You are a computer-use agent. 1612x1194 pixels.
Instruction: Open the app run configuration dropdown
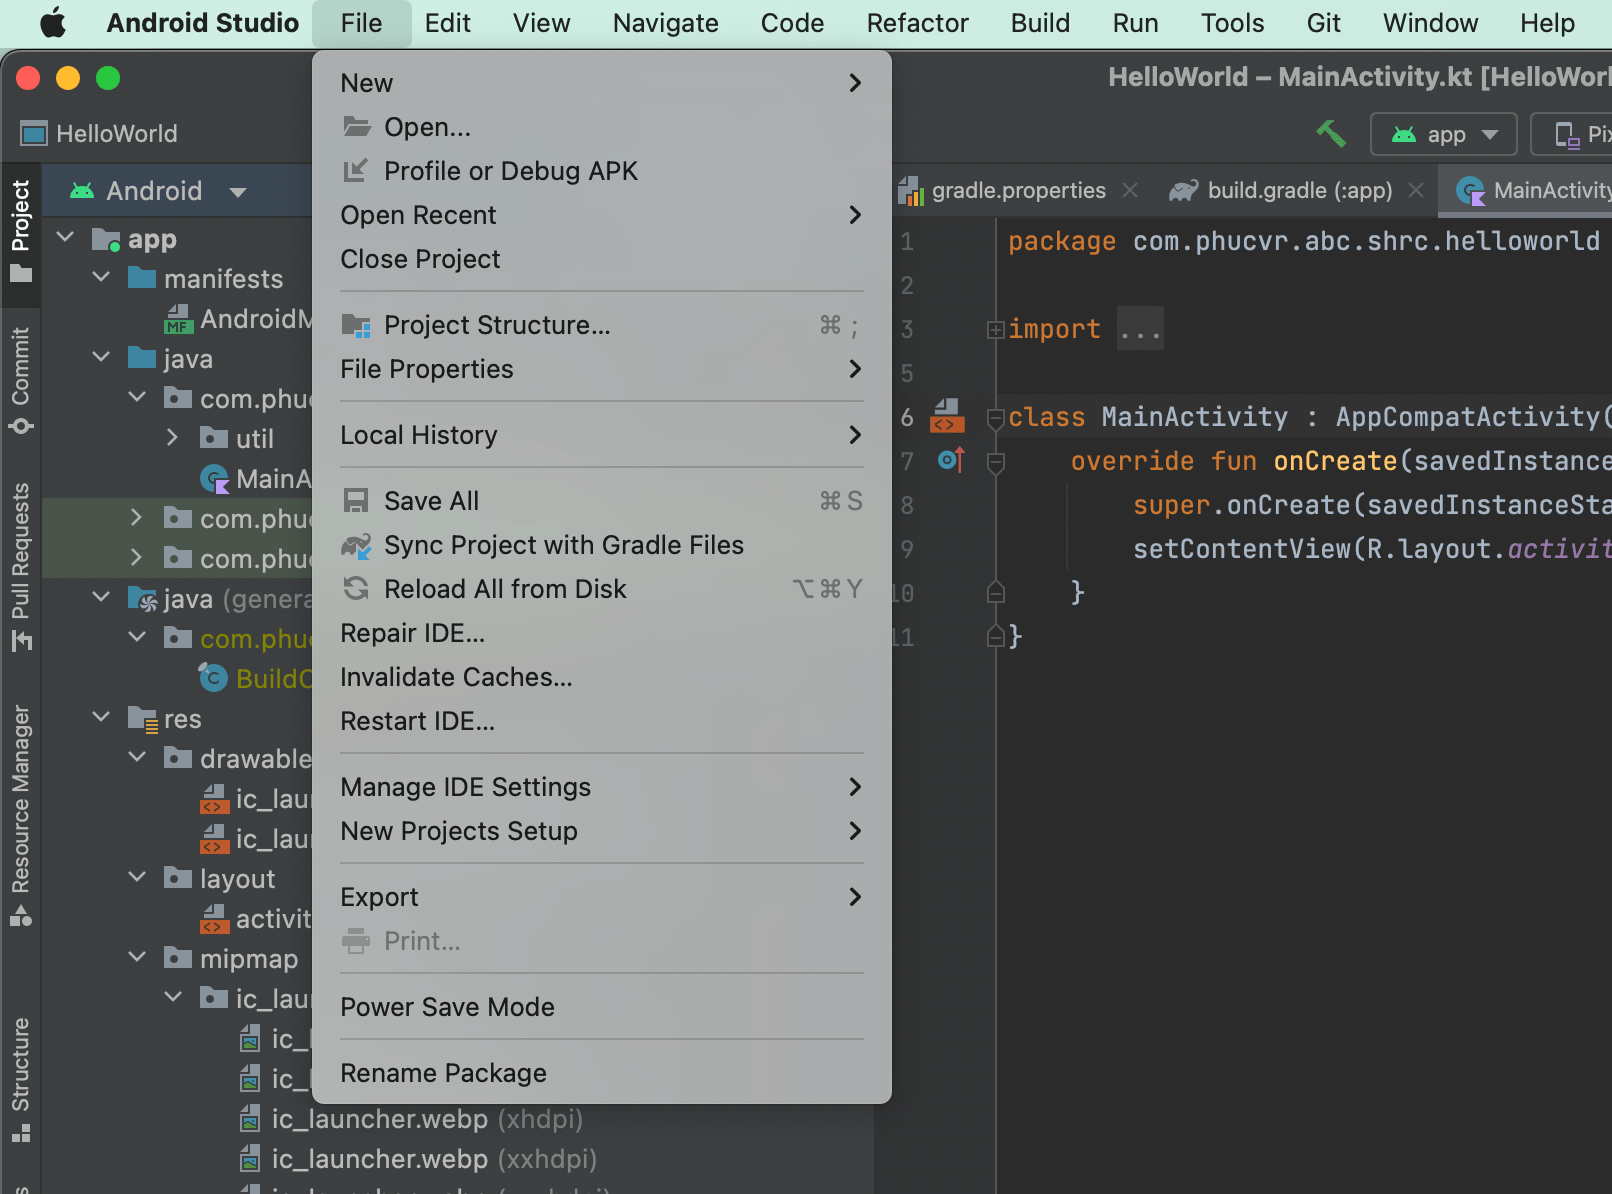coord(1443,133)
